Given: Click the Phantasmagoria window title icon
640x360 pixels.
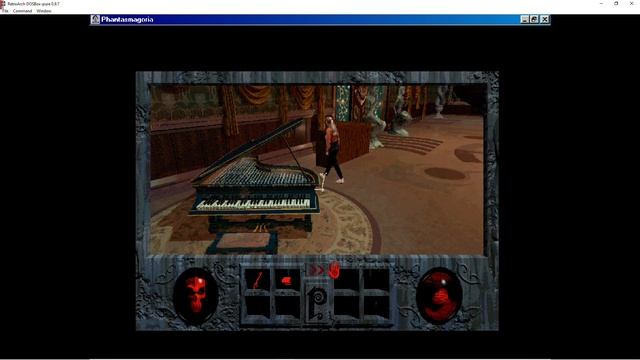Looking at the screenshot, I should tap(96, 20).
